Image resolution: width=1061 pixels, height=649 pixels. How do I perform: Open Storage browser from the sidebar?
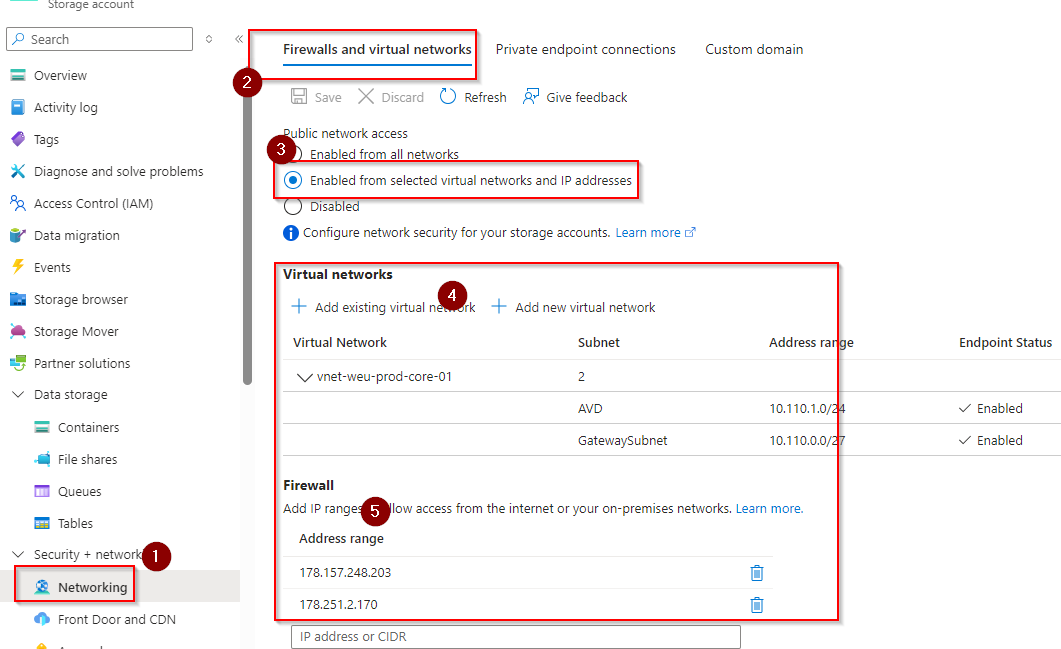click(80, 299)
